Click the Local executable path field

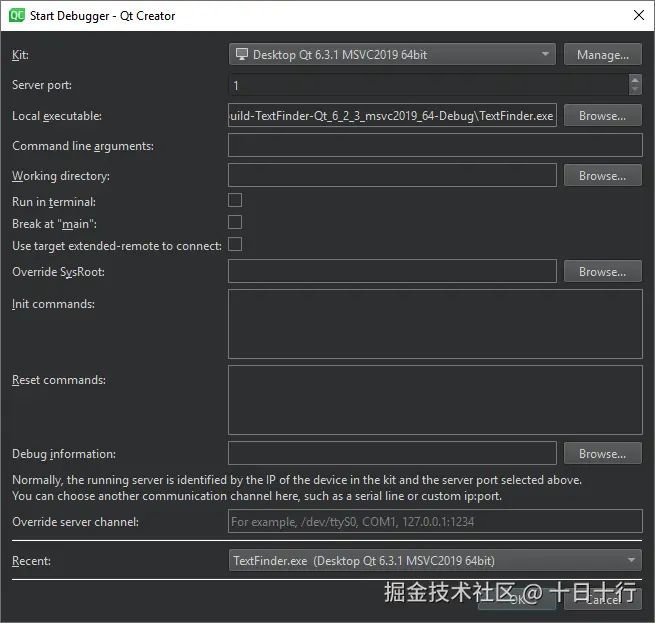click(392, 115)
